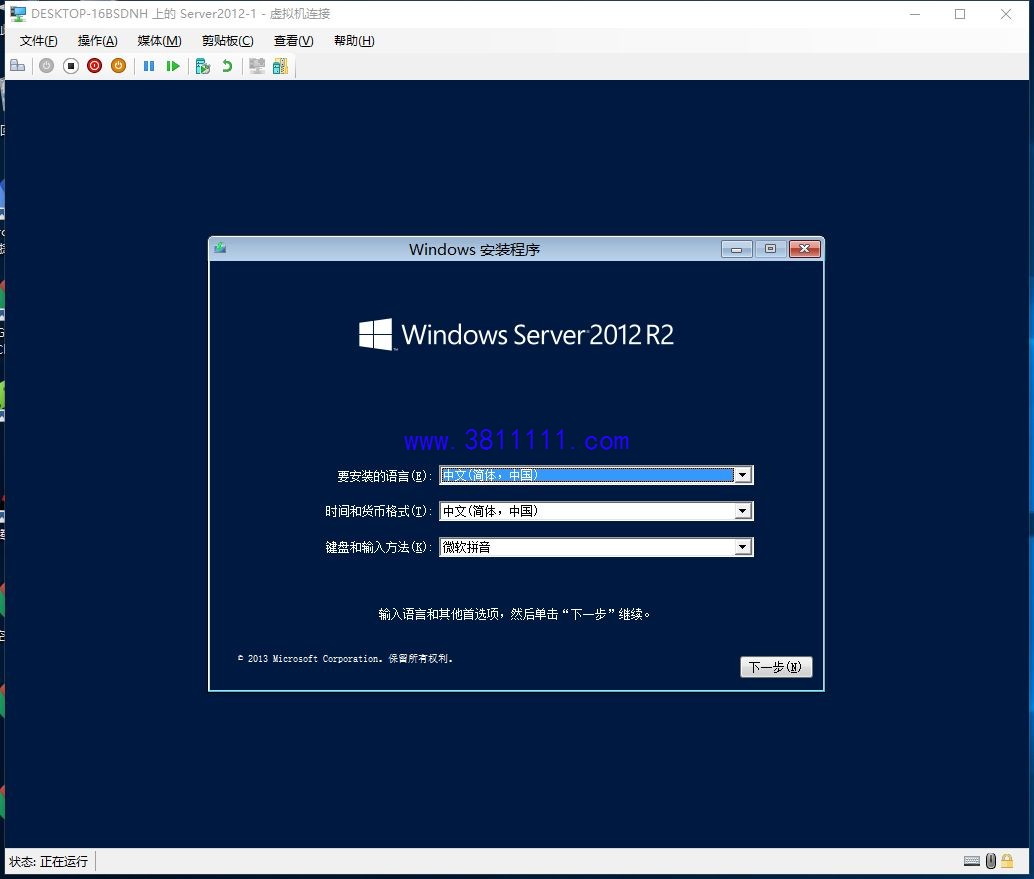Click the 输入语言和其他首选项 instruction text

point(514,614)
